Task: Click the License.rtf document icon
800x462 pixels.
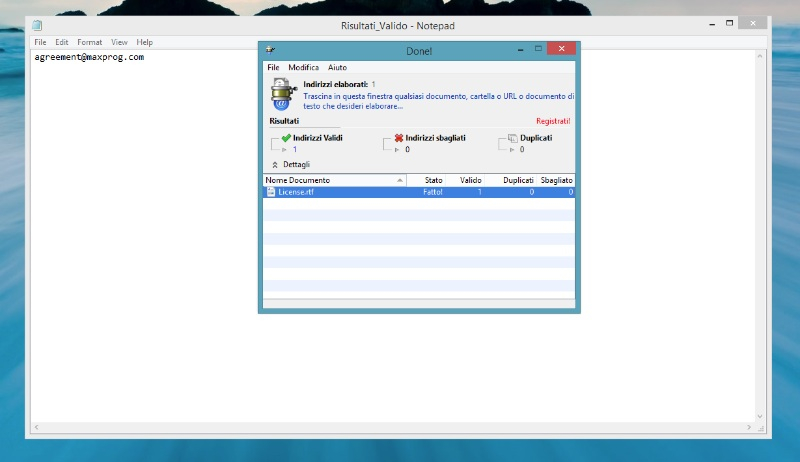Action: click(271, 191)
